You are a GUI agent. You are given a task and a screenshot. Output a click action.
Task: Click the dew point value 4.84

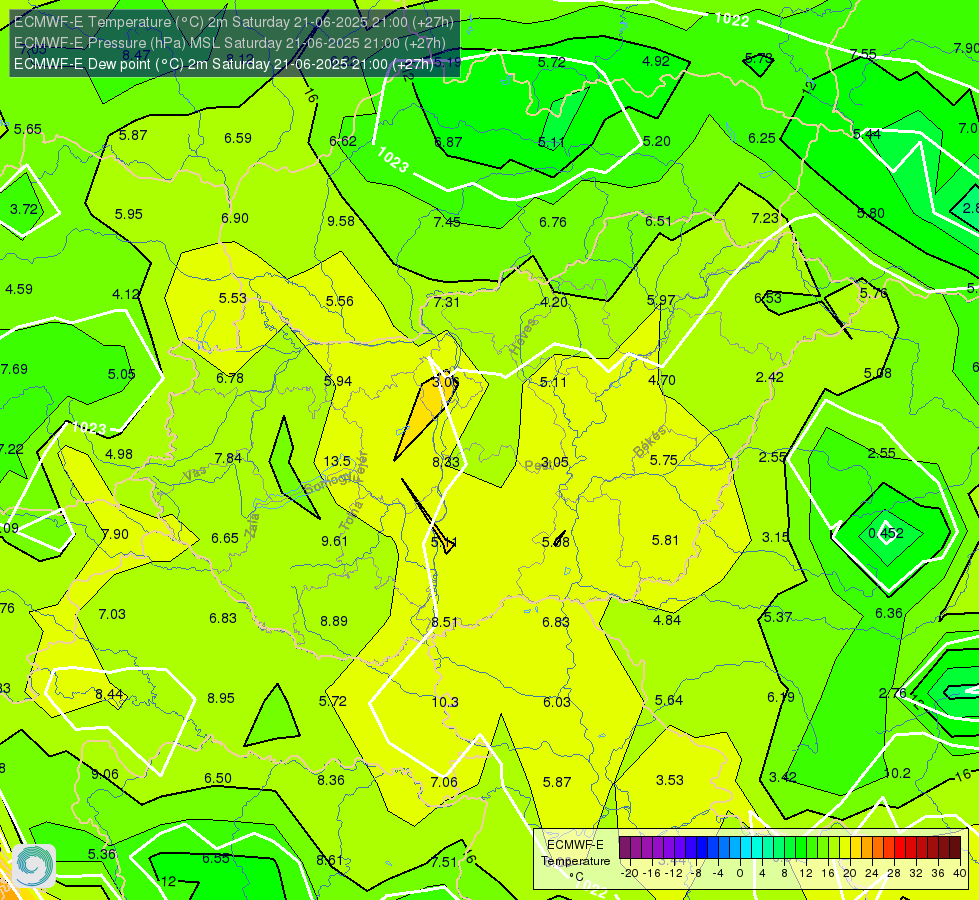click(x=667, y=620)
